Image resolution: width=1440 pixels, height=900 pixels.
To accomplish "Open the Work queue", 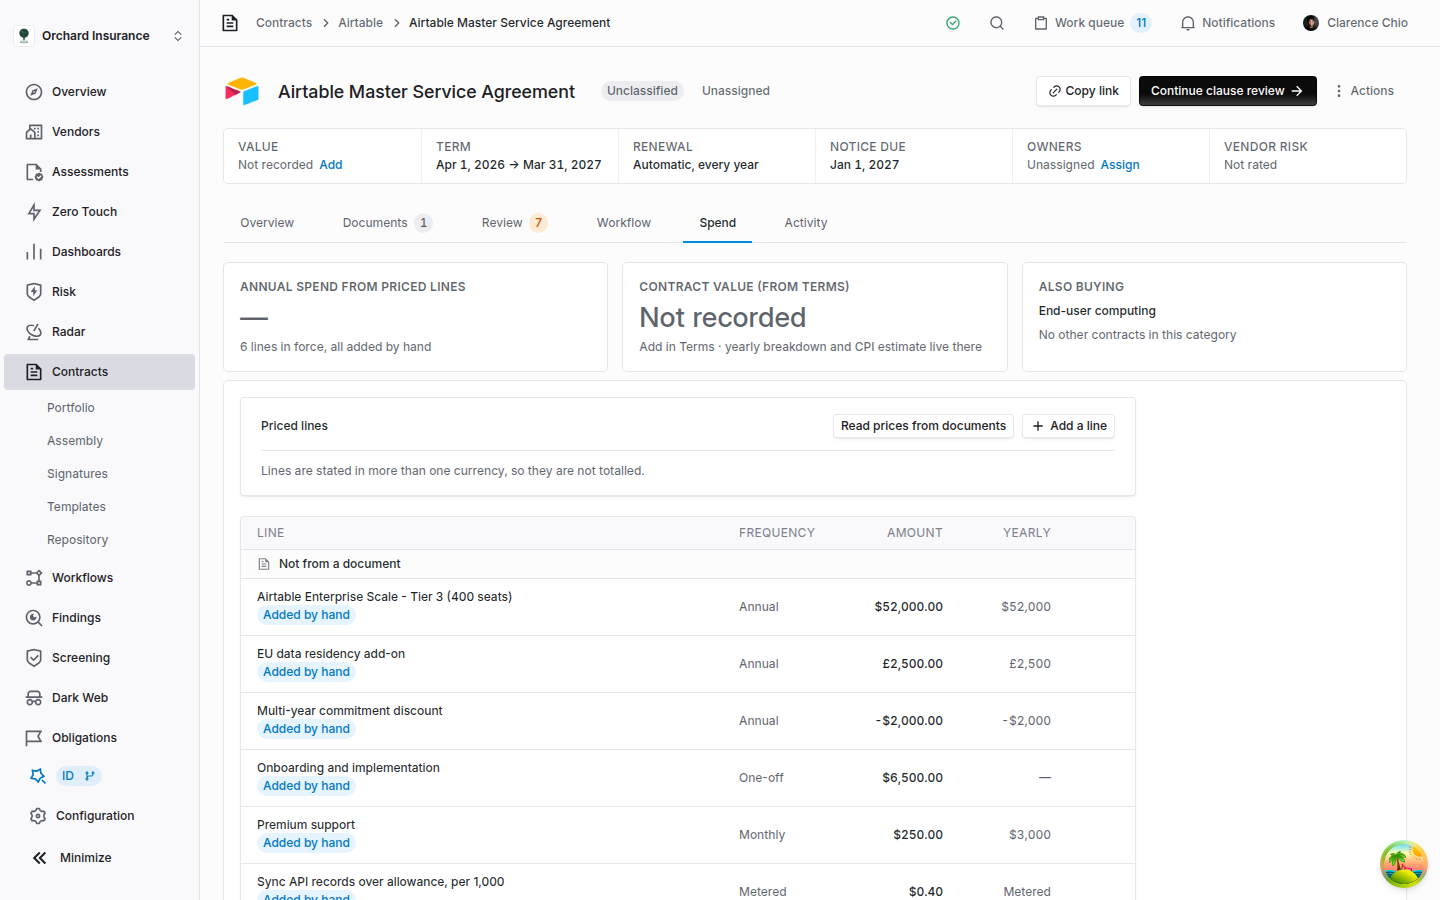I will coord(1092,23).
